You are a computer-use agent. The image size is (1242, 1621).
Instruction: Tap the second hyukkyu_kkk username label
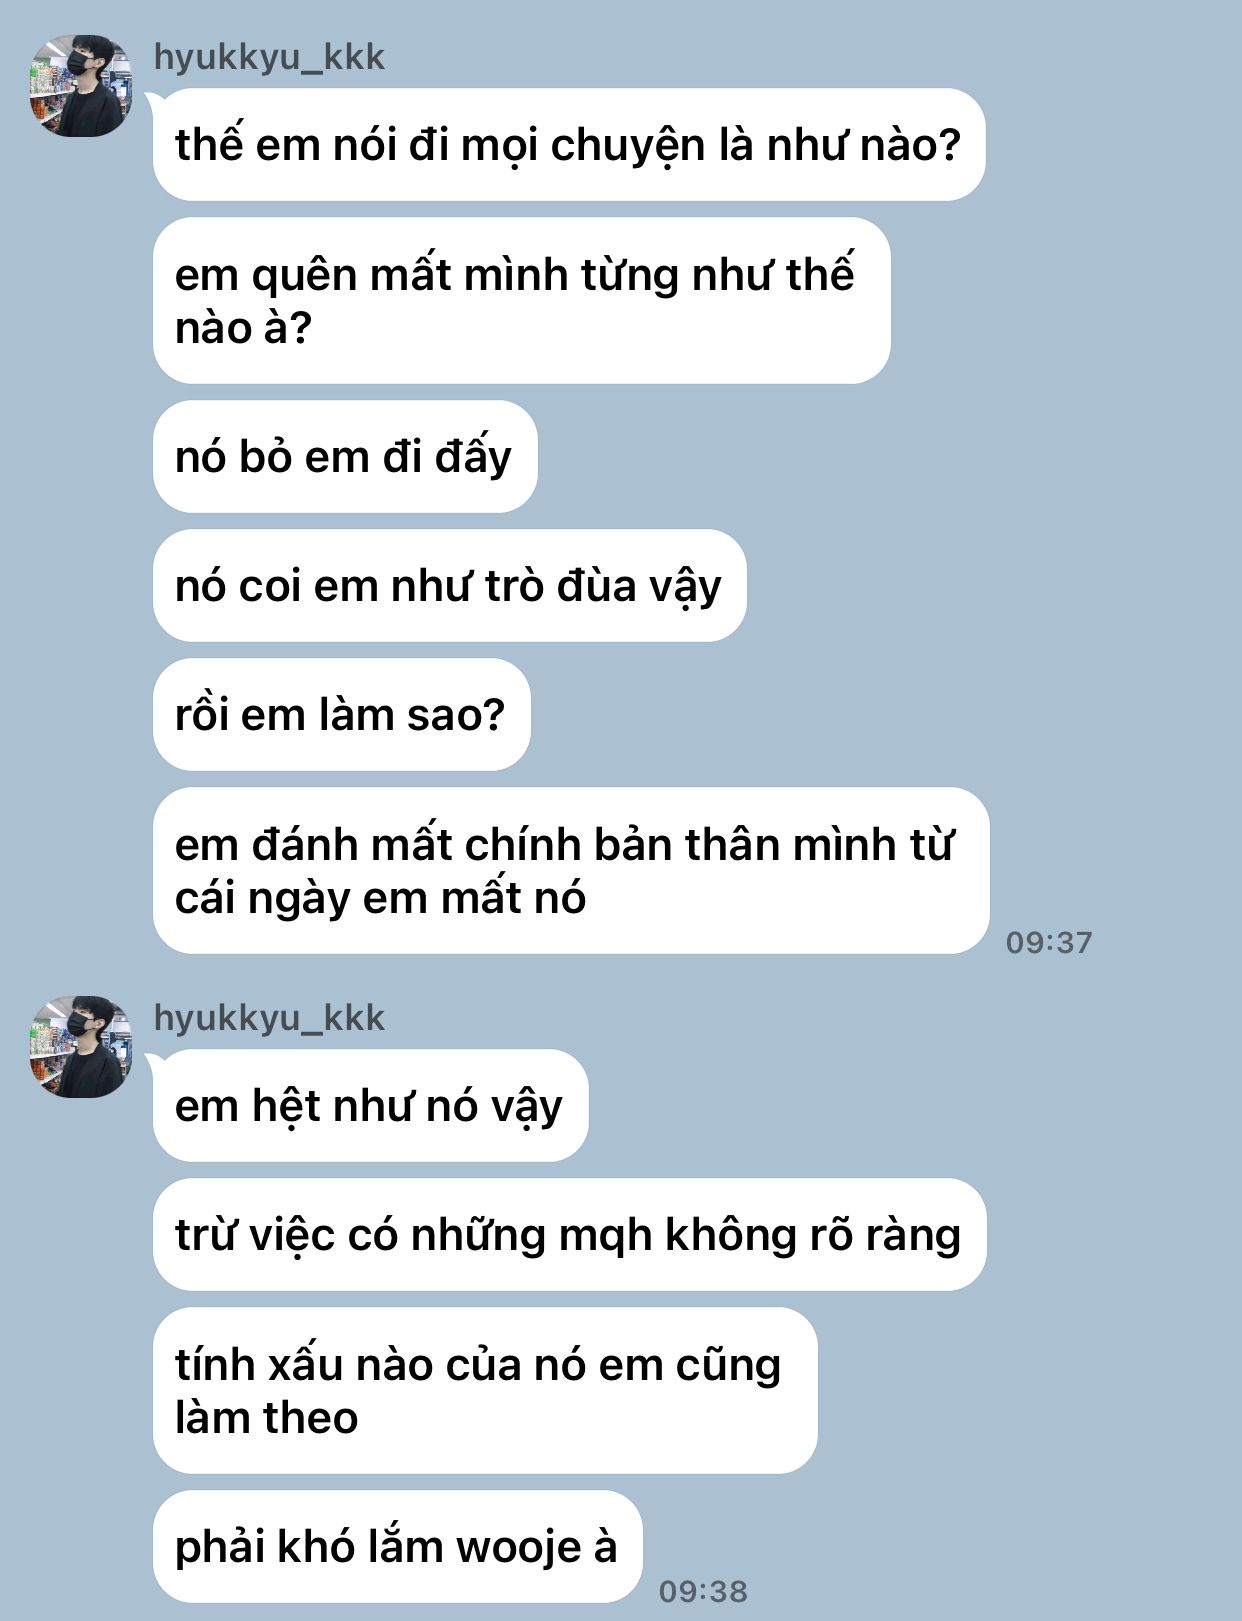[x=269, y=1017]
